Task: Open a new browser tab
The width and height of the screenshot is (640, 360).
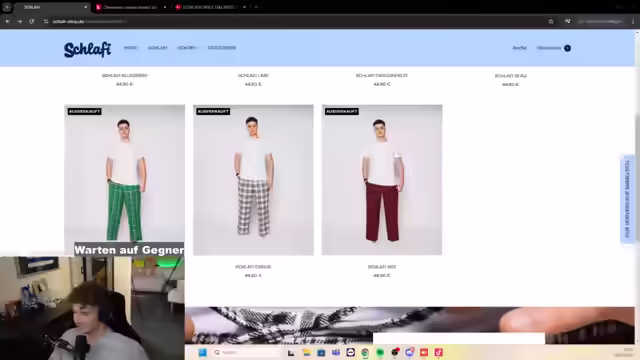Action: click(x=256, y=7)
